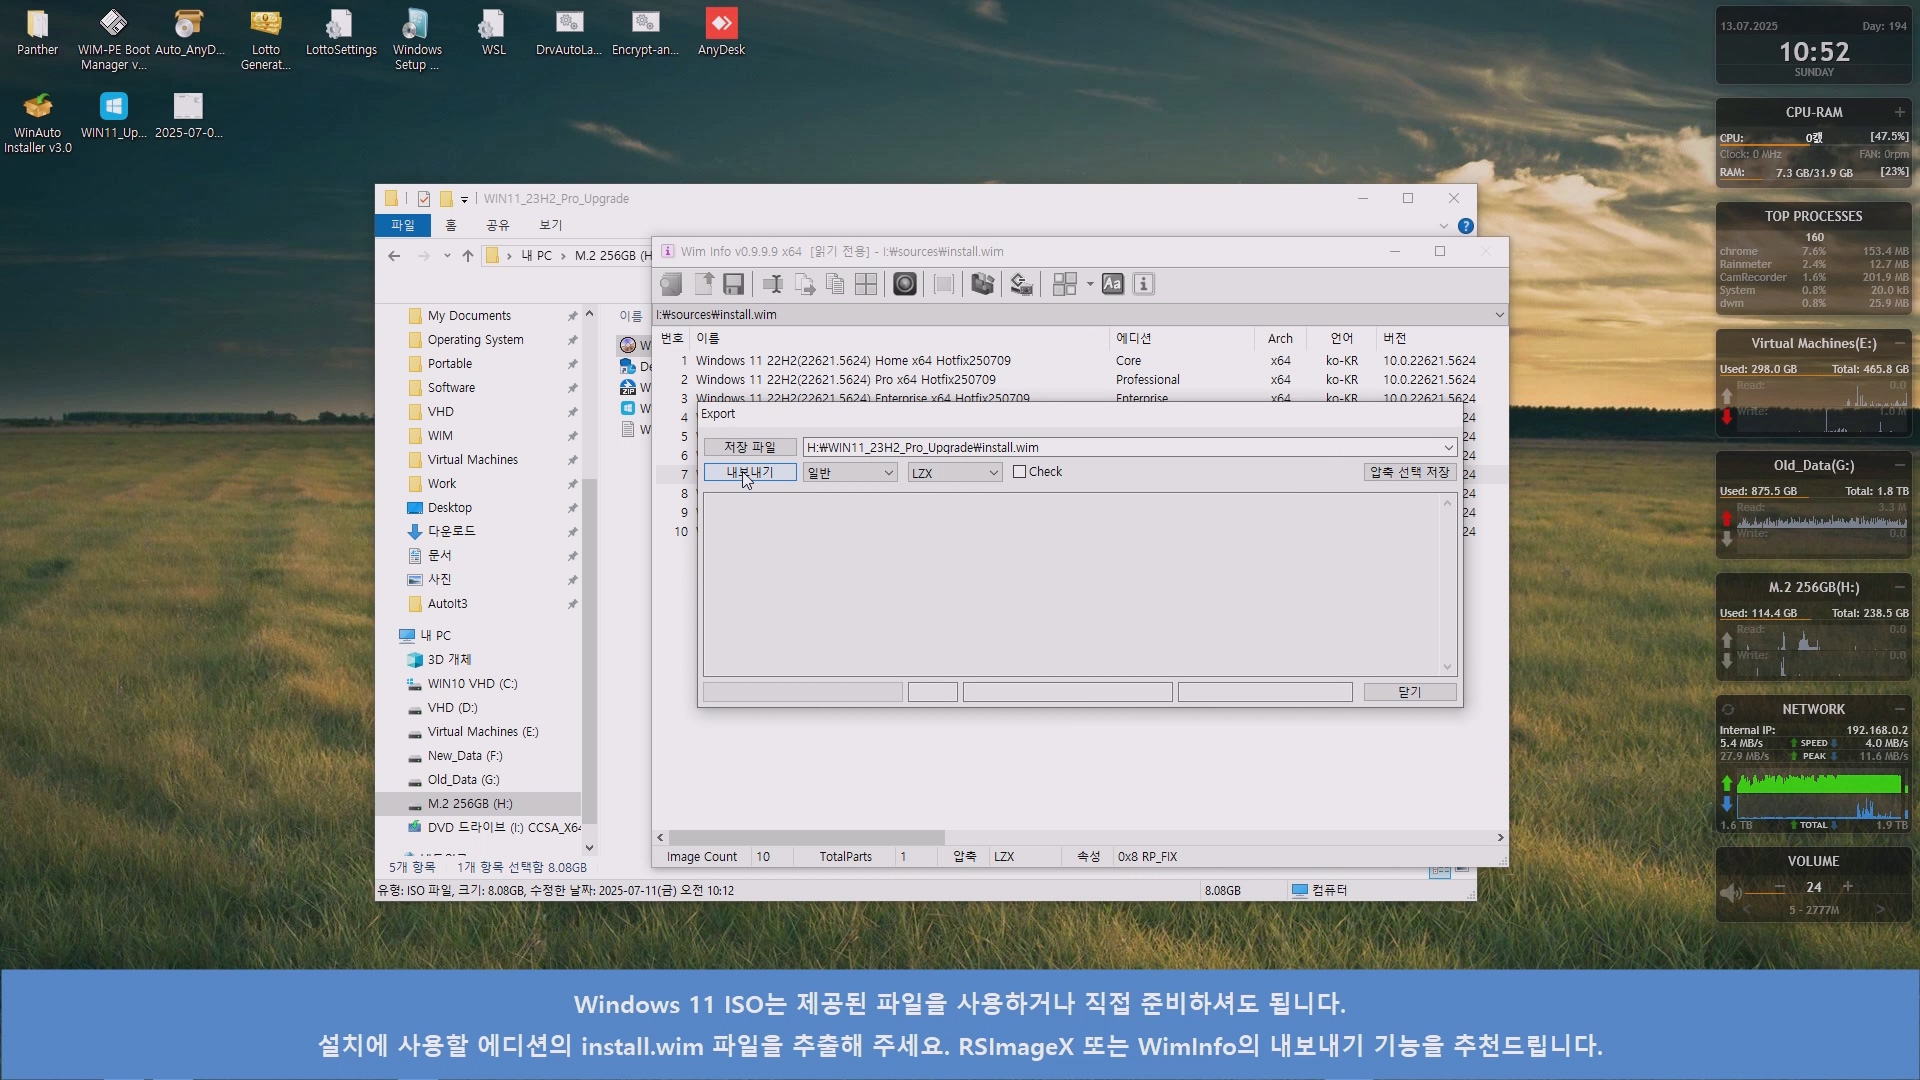Enable the Check checkbox in Export
Image resolution: width=1920 pixels, height=1080 pixels.
tap(1019, 472)
